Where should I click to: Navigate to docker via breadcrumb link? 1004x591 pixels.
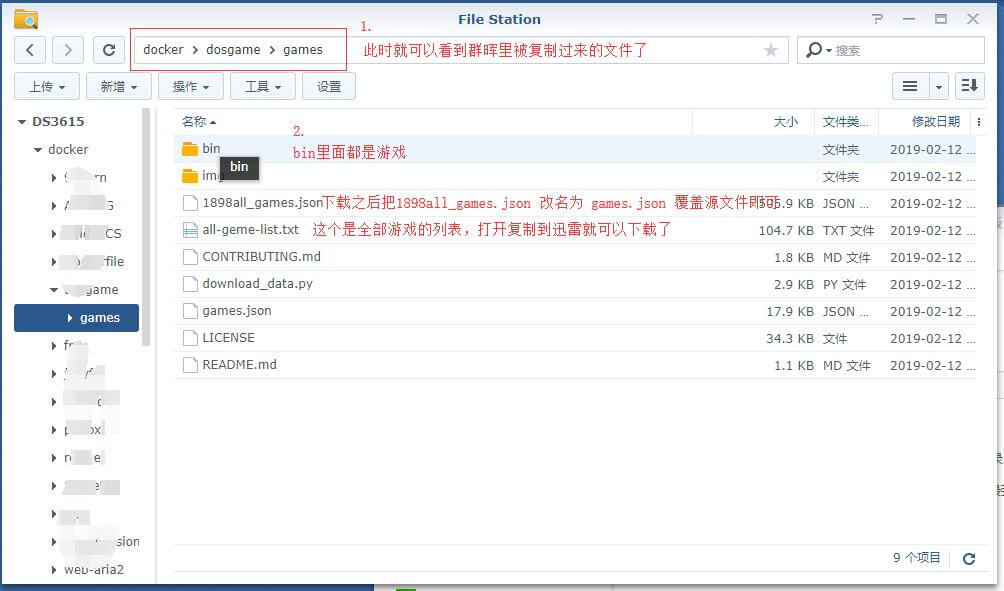(x=162, y=49)
